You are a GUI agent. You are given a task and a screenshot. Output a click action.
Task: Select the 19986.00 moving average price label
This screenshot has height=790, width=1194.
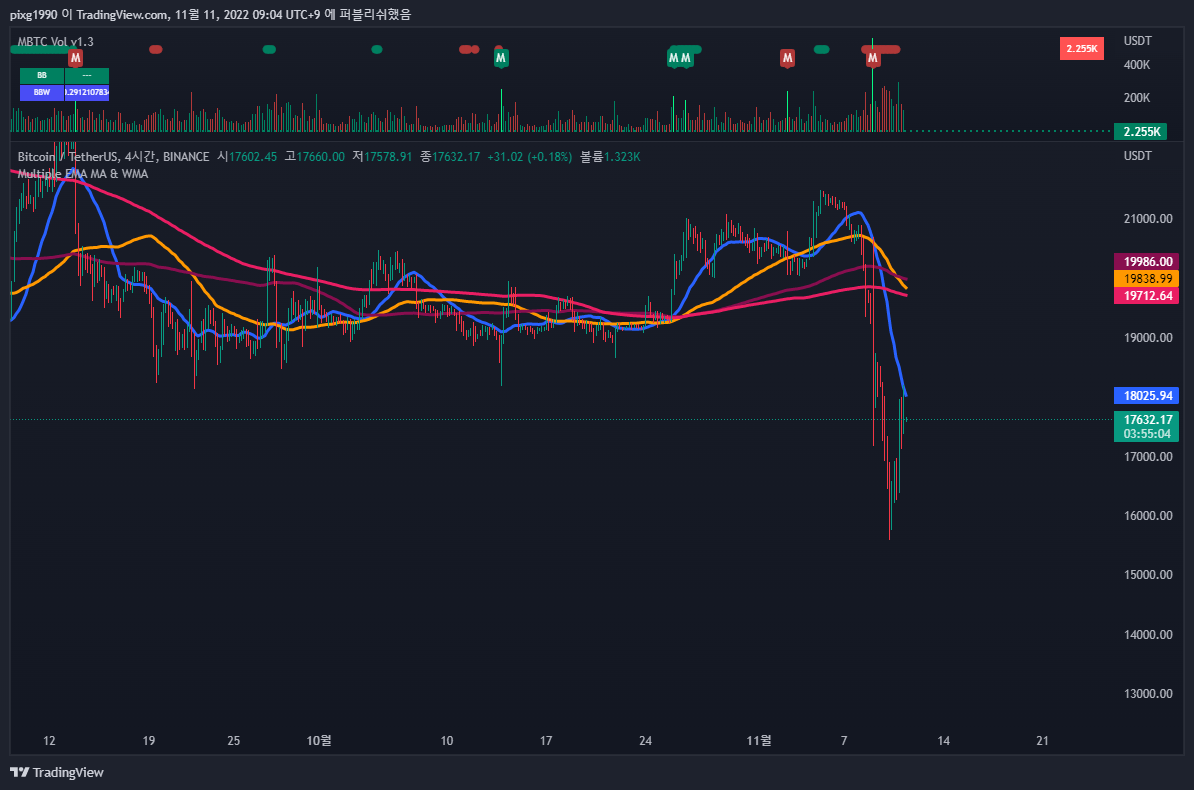click(x=1147, y=261)
